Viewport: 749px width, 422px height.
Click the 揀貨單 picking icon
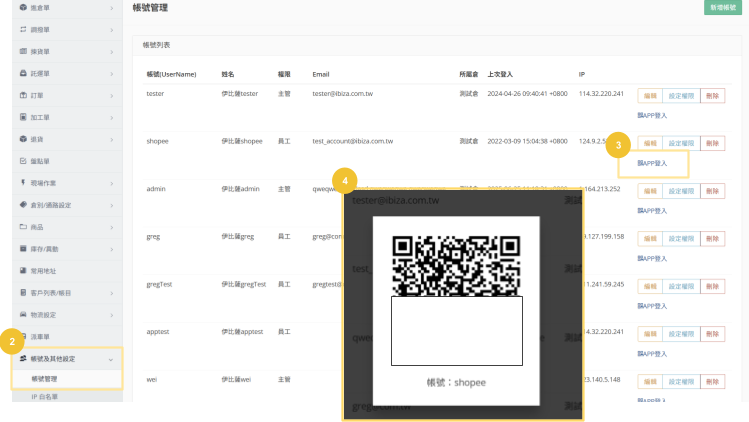click(x=23, y=51)
